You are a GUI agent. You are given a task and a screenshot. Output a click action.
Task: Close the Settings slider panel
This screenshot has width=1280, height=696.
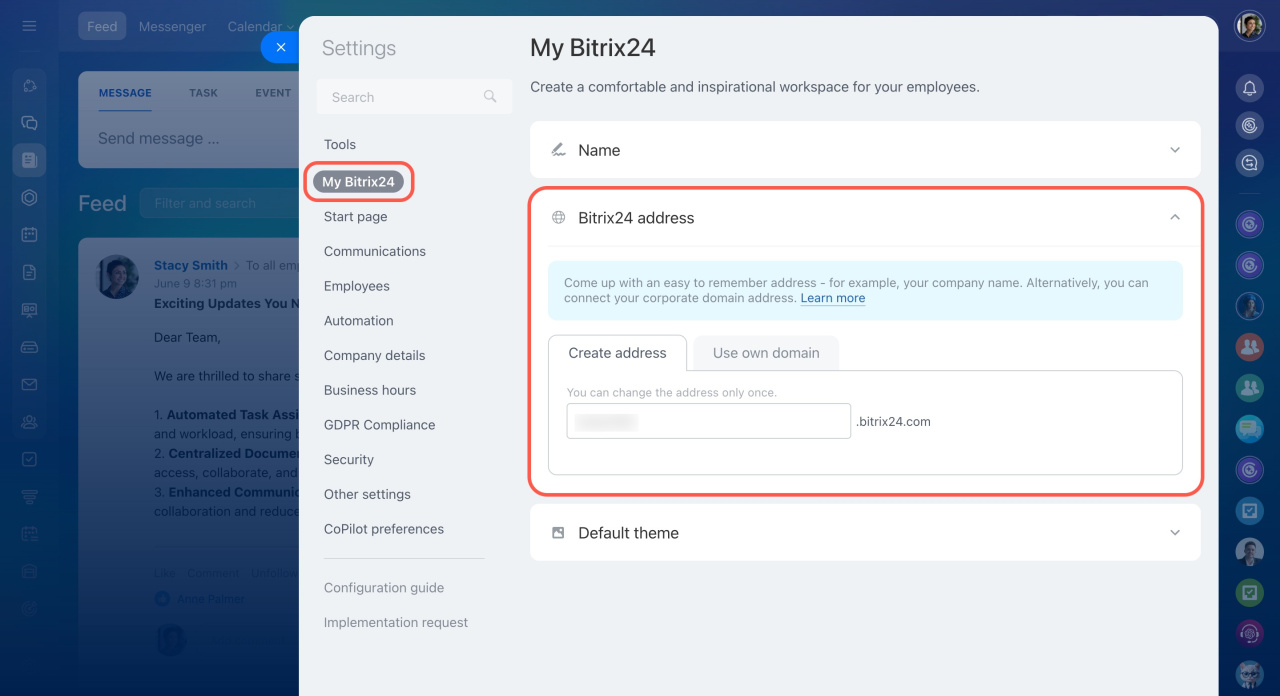tap(280, 47)
